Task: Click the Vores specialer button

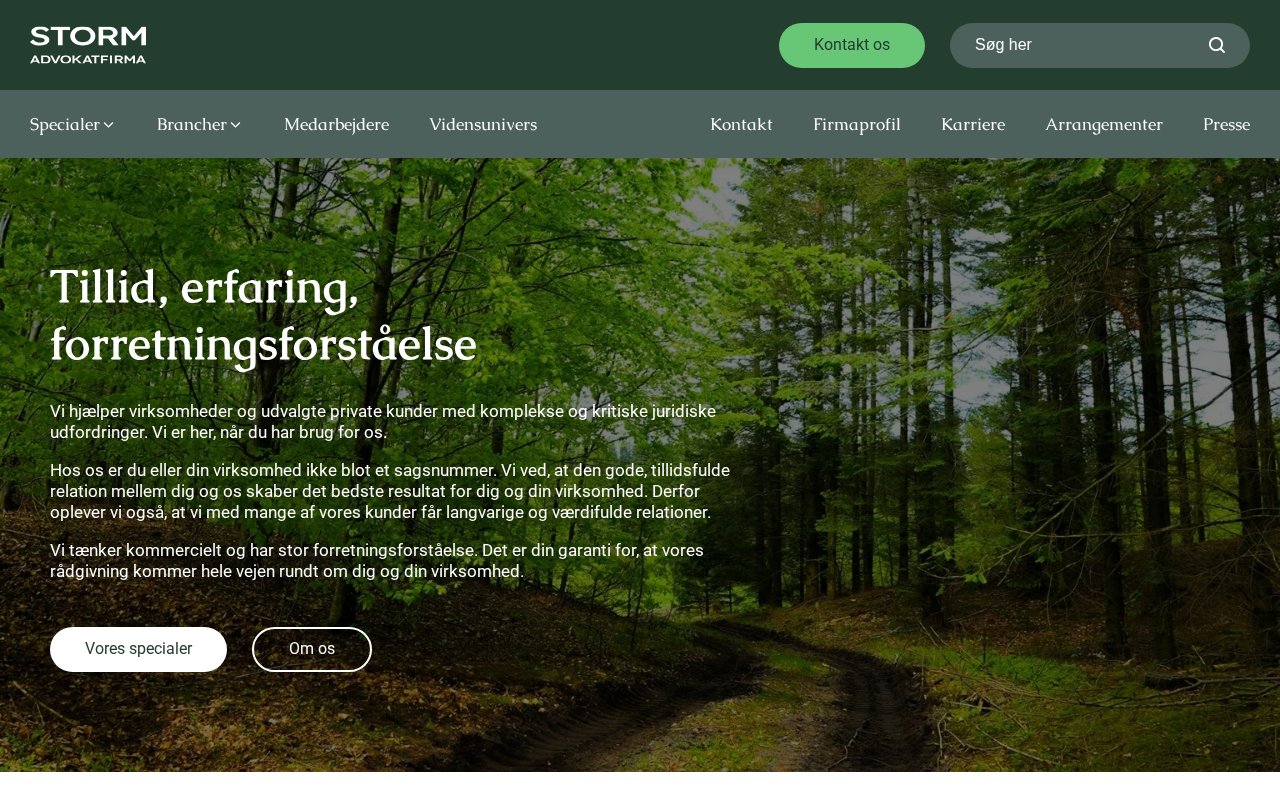Action: click(x=138, y=649)
